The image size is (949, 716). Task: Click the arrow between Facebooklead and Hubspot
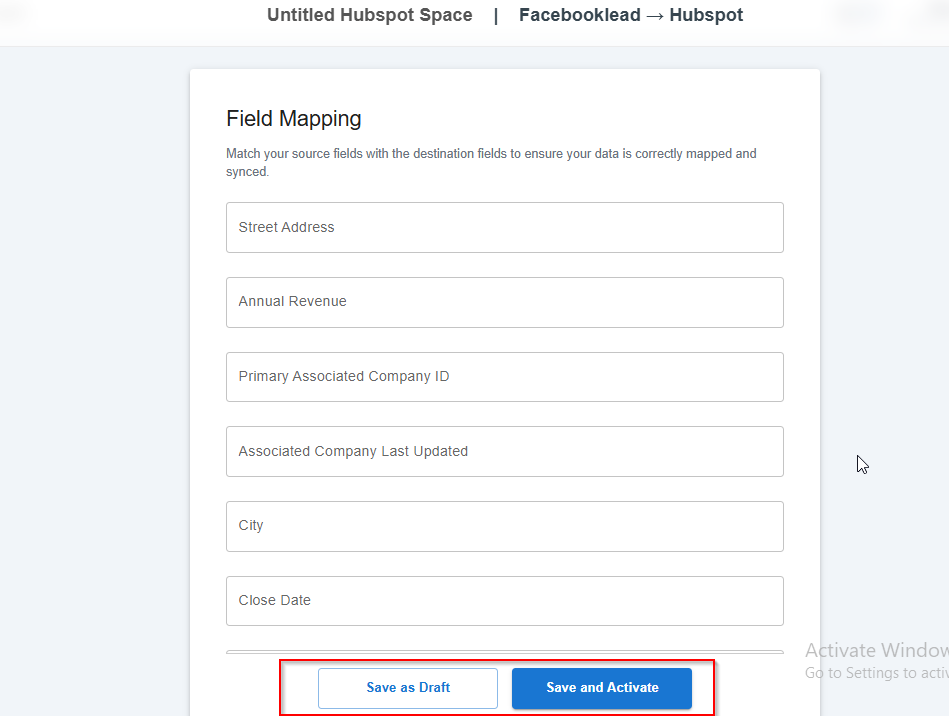655,16
